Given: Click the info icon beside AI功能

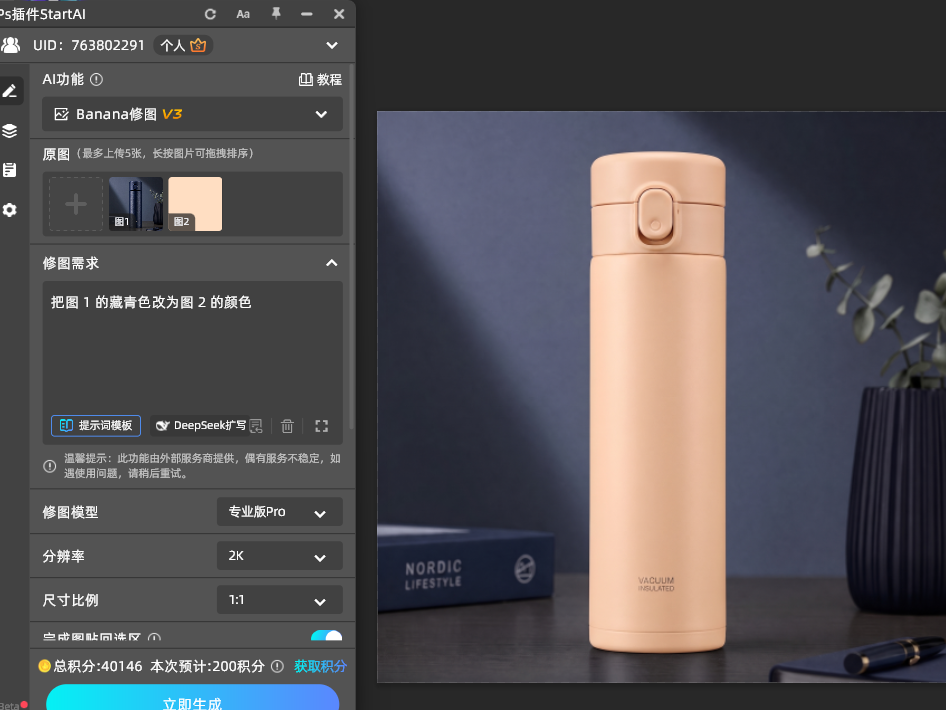Looking at the screenshot, I should 97,79.
